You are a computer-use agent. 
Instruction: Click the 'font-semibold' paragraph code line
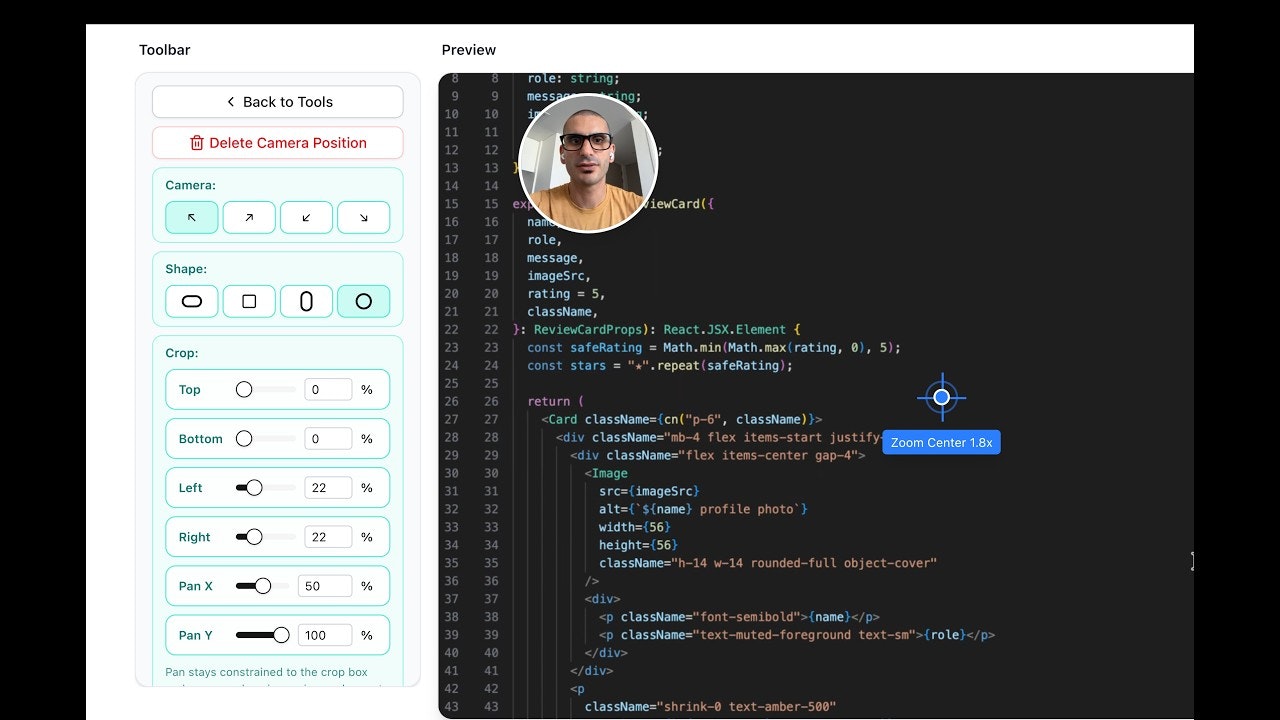[x=739, y=617]
